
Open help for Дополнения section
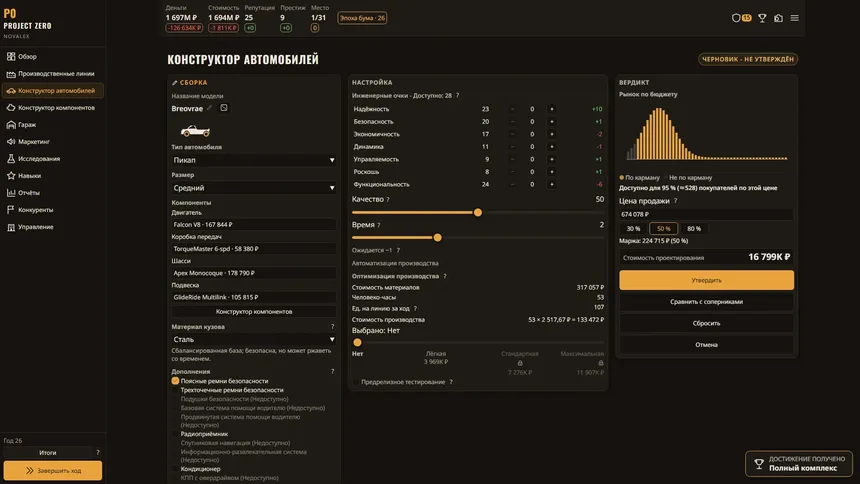point(332,372)
